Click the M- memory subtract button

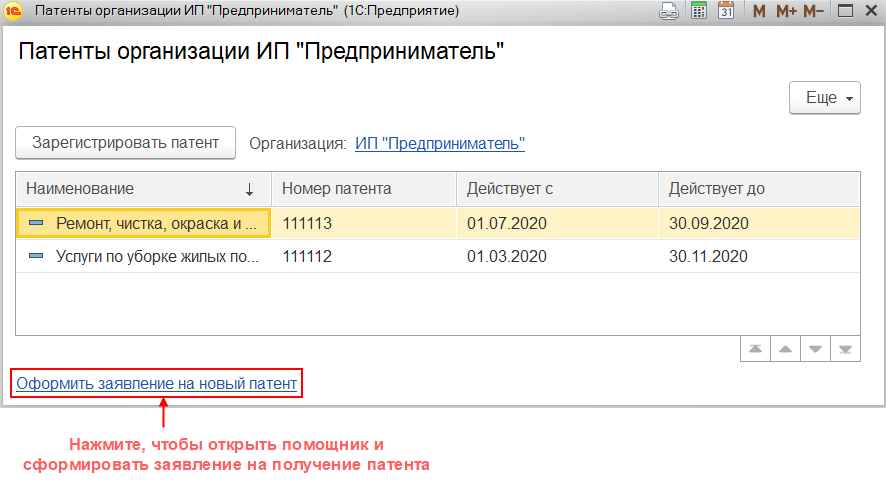[x=813, y=11]
